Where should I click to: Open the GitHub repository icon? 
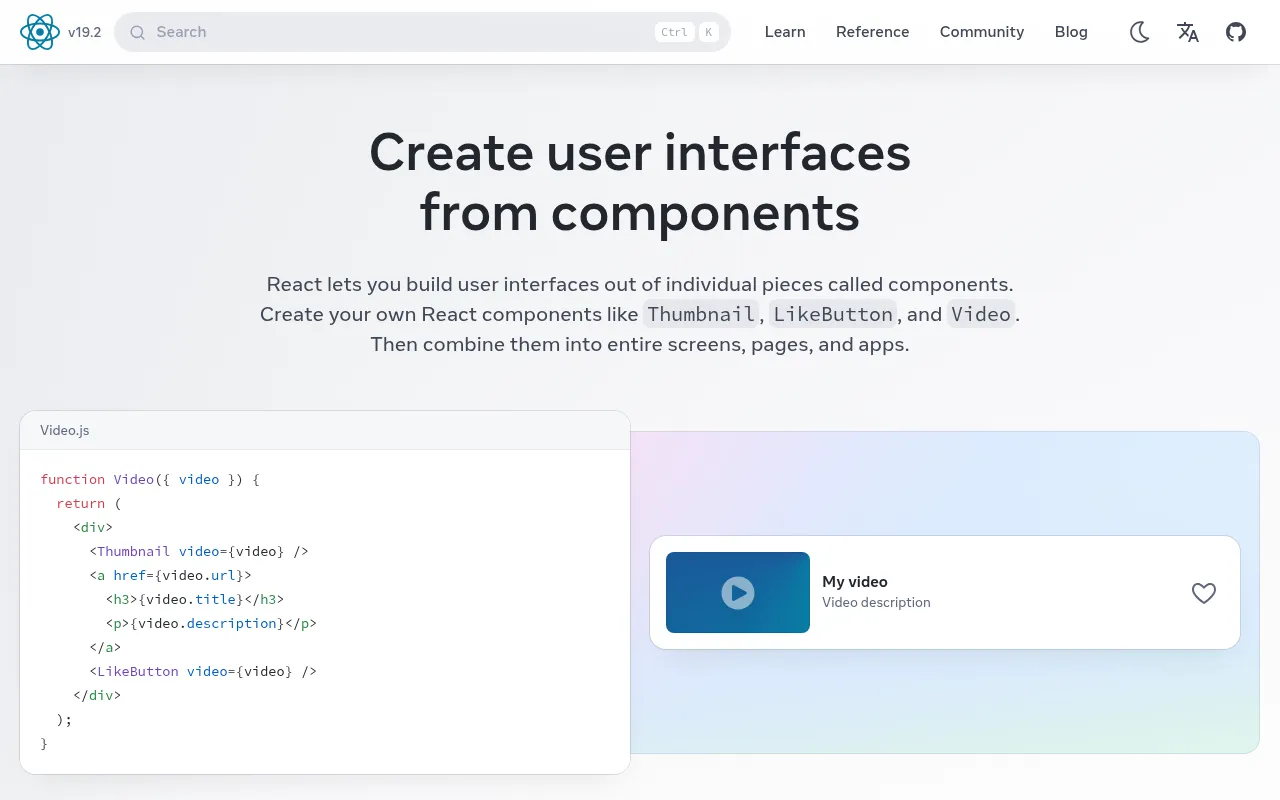point(1236,32)
